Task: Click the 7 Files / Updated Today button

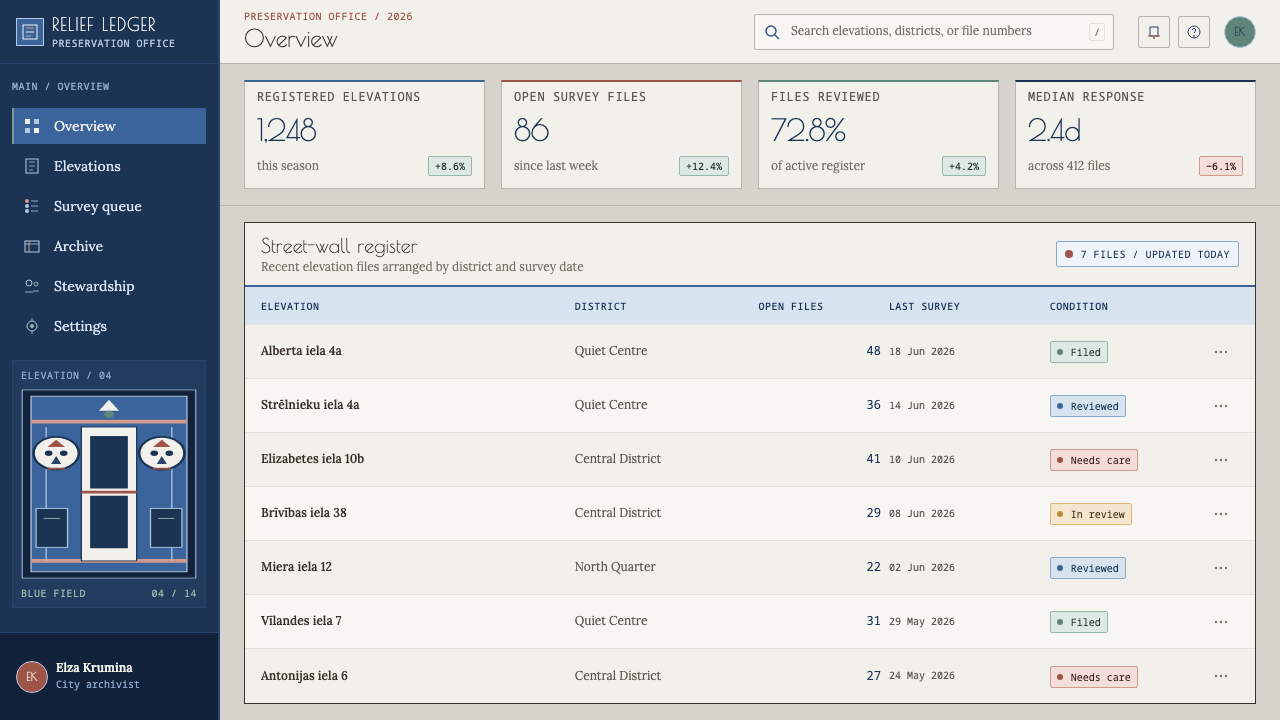Action: [x=1147, y=254]
